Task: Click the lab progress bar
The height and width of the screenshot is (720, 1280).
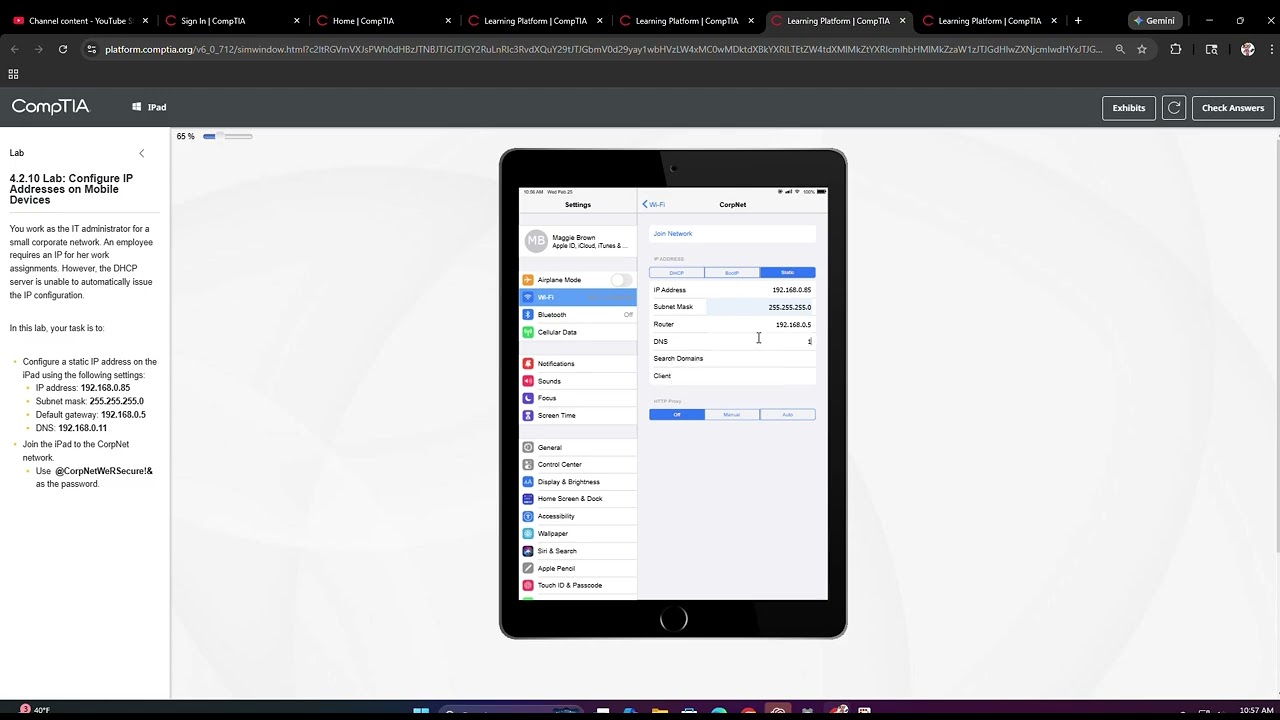Action: click(x=228, y=136)
